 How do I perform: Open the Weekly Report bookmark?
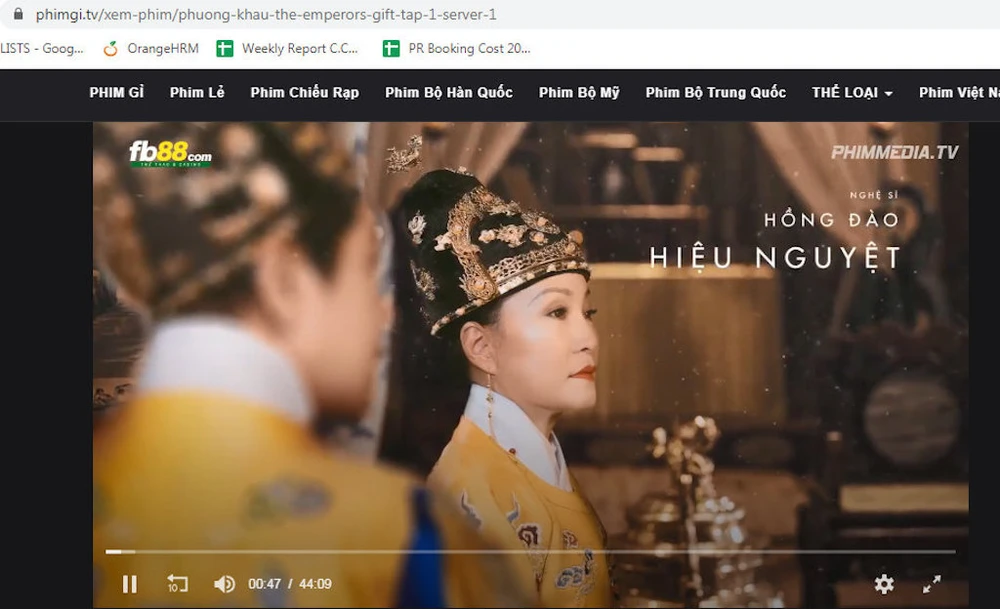(x=288, y=48)
